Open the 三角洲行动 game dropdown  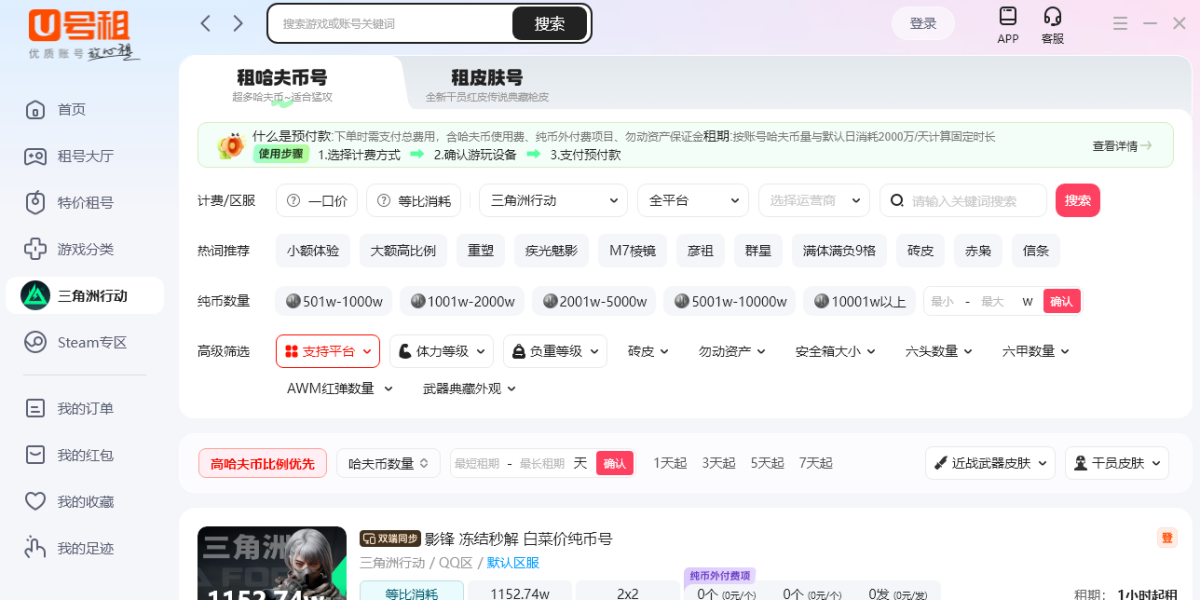point(553,200)
